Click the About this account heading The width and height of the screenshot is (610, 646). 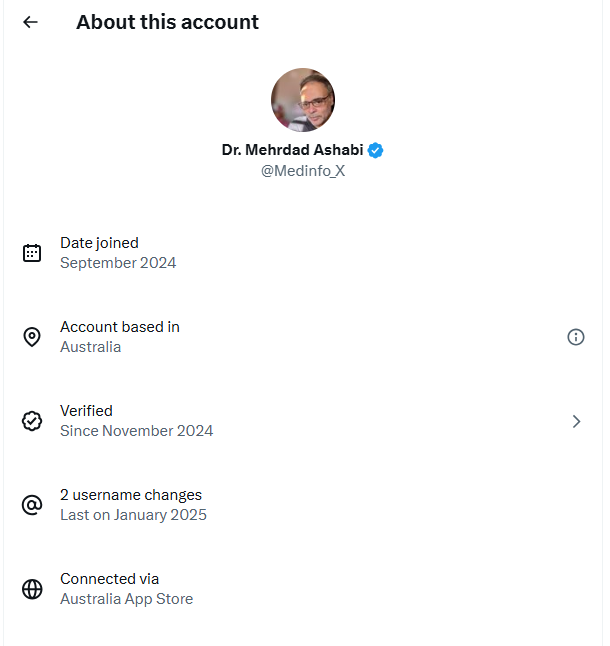(167, 22)
